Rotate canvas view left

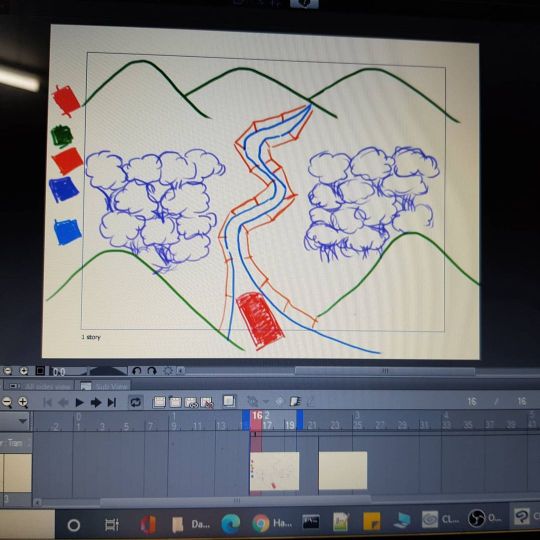tap(137, 371)
